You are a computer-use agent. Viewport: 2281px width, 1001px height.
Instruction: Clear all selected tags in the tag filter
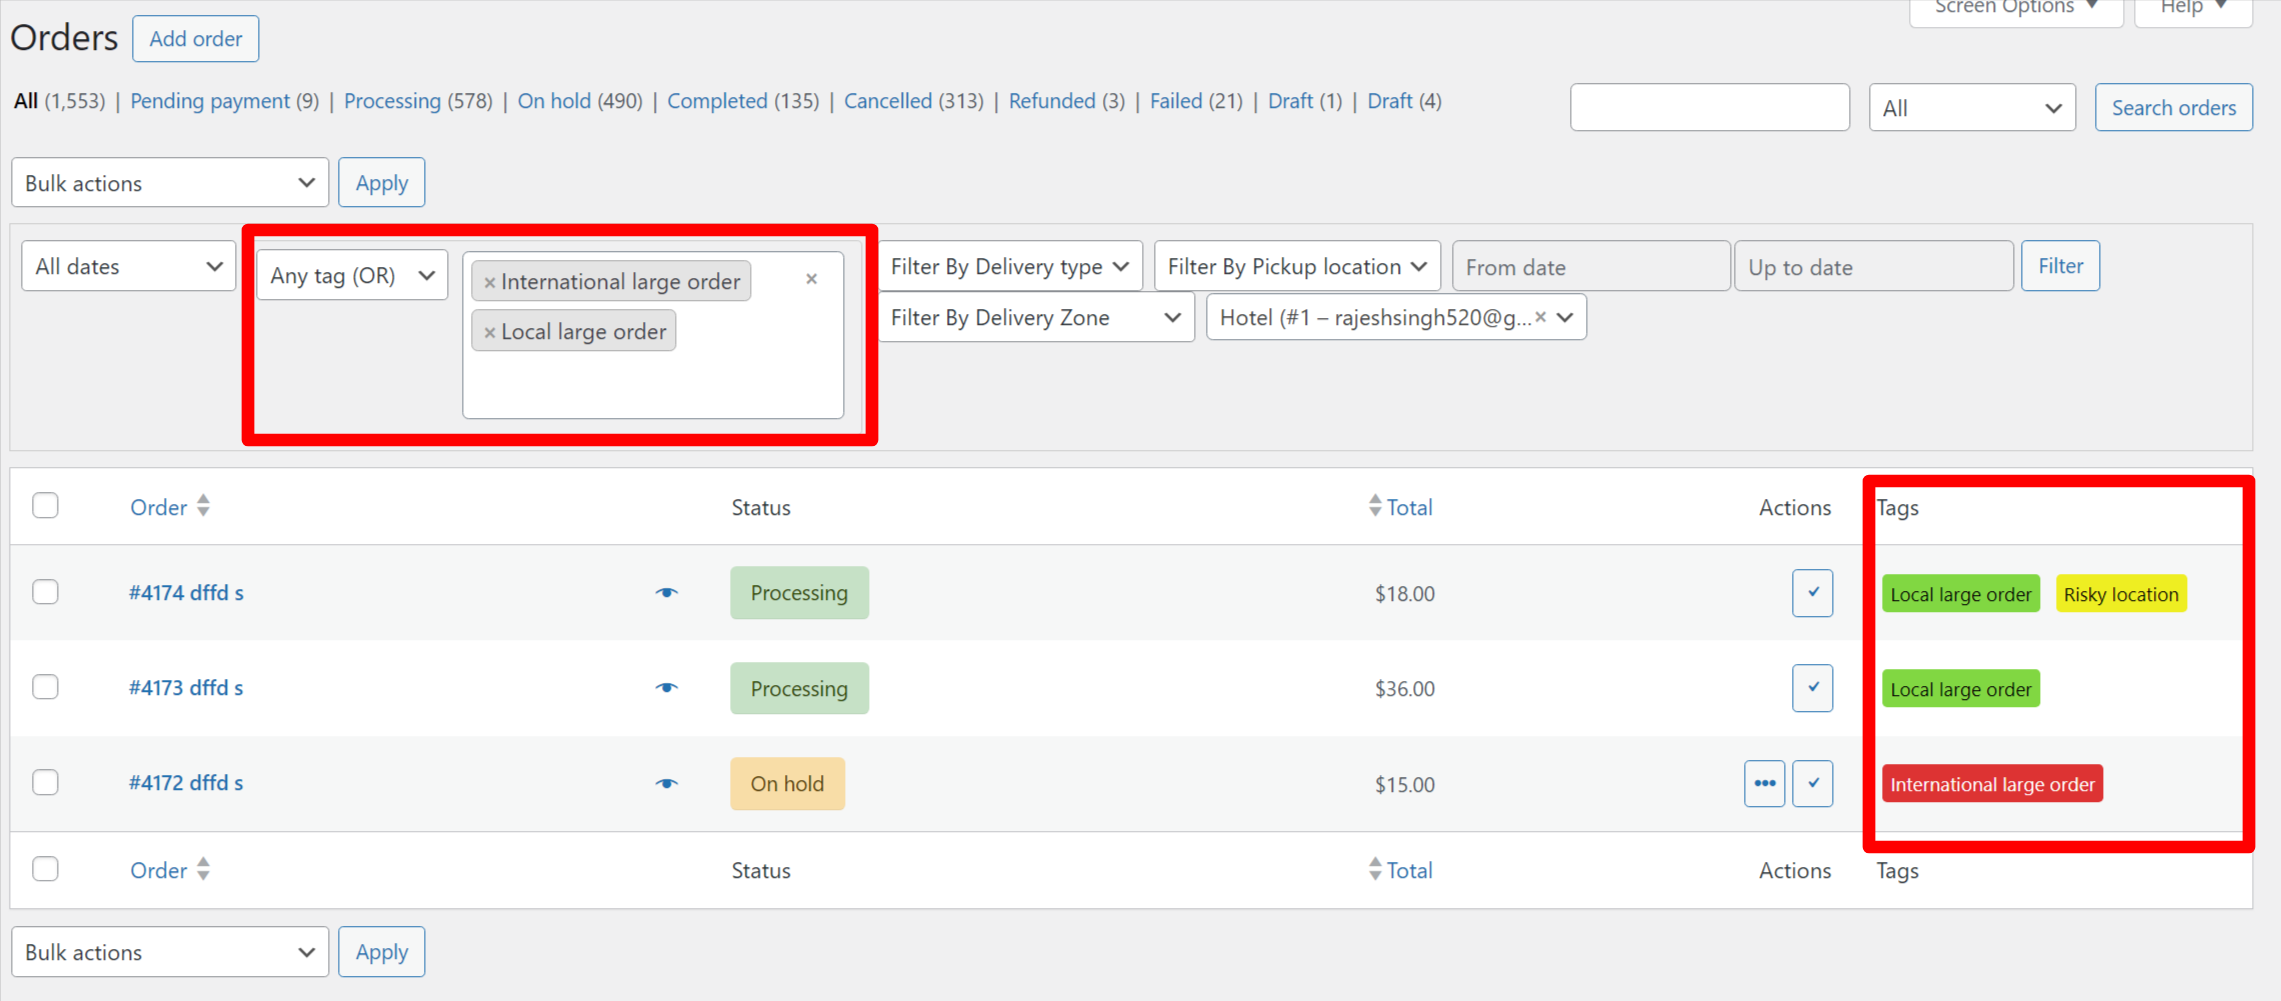pos(811,279)
